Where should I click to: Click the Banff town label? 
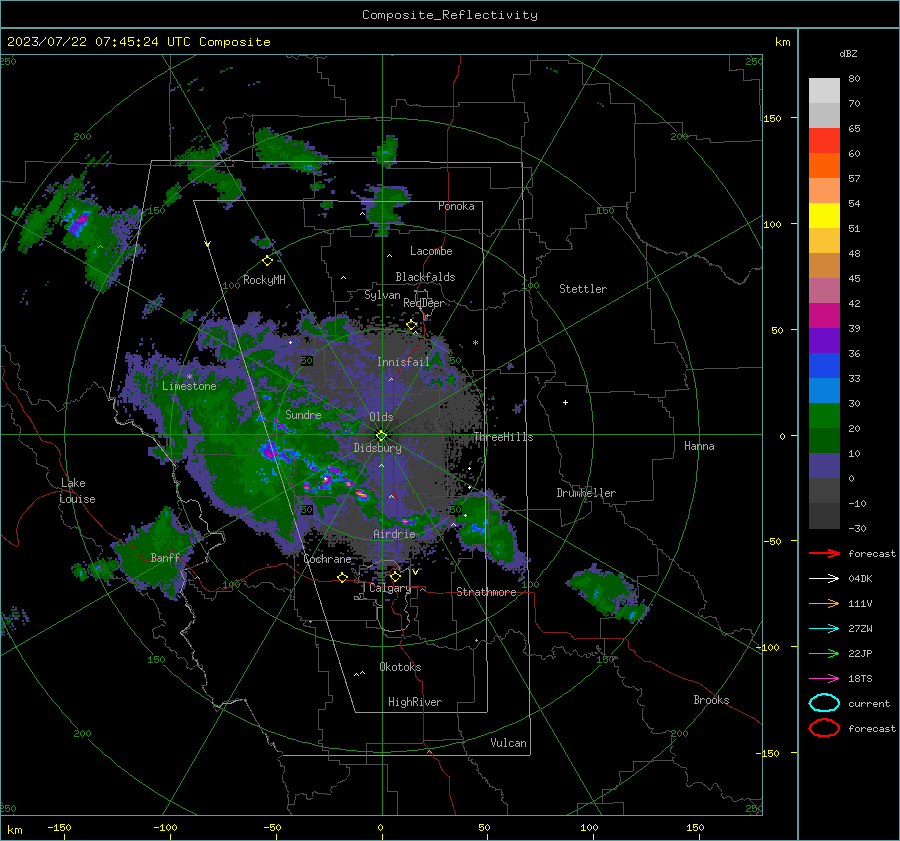point(165,557)
